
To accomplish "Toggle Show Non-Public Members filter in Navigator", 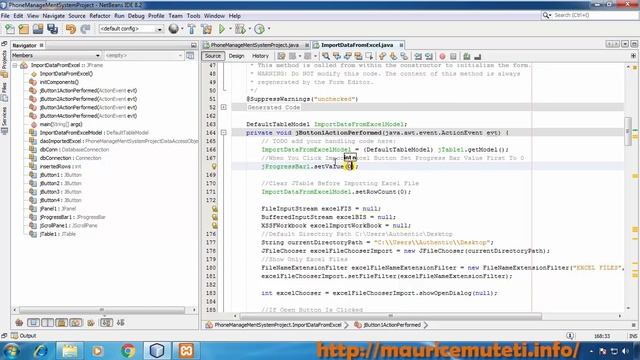I will pyautogui.click(x=62, y=322).
